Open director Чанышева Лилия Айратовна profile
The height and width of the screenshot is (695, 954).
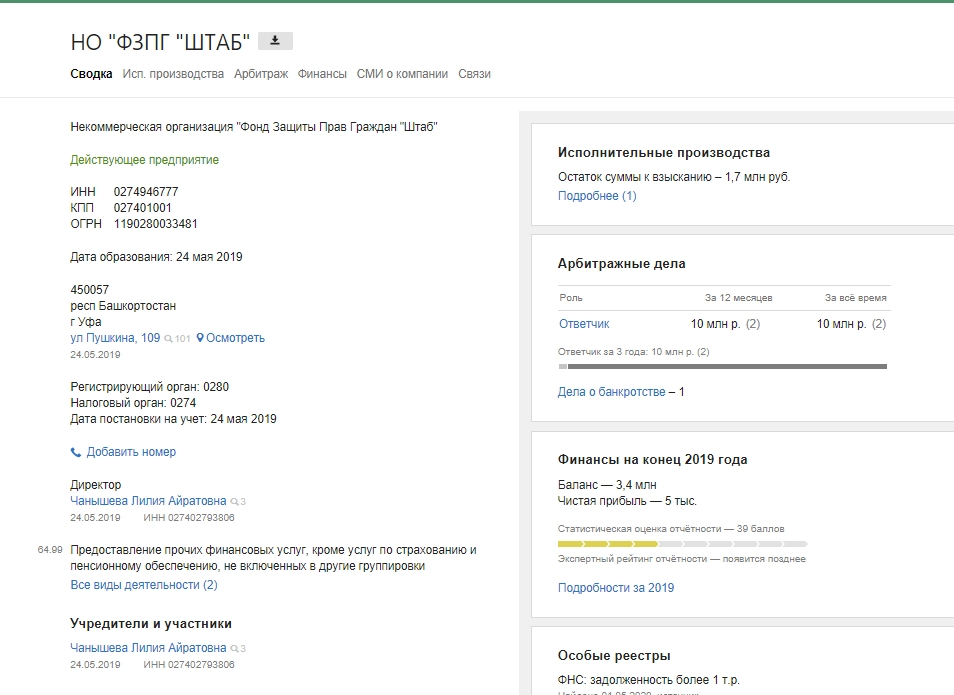click(x=148, y=501)
